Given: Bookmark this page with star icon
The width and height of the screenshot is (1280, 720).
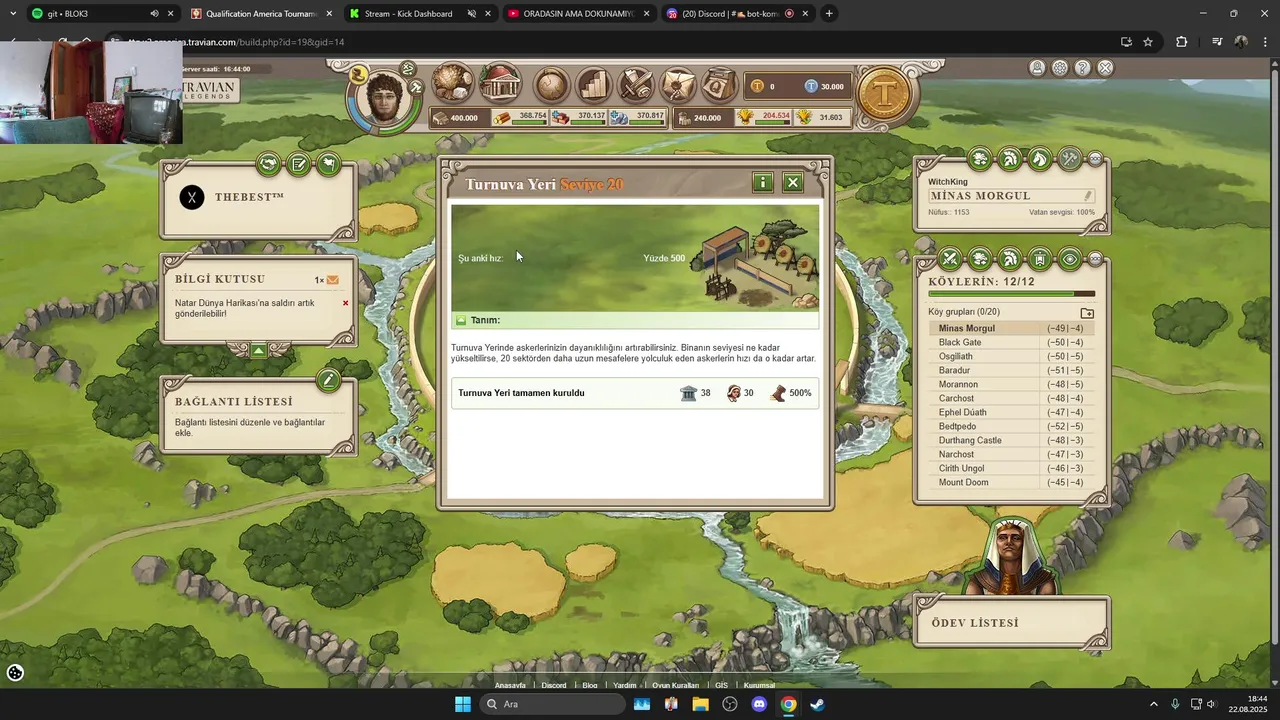Looking at the screenshot, I should click(1148, 42).
